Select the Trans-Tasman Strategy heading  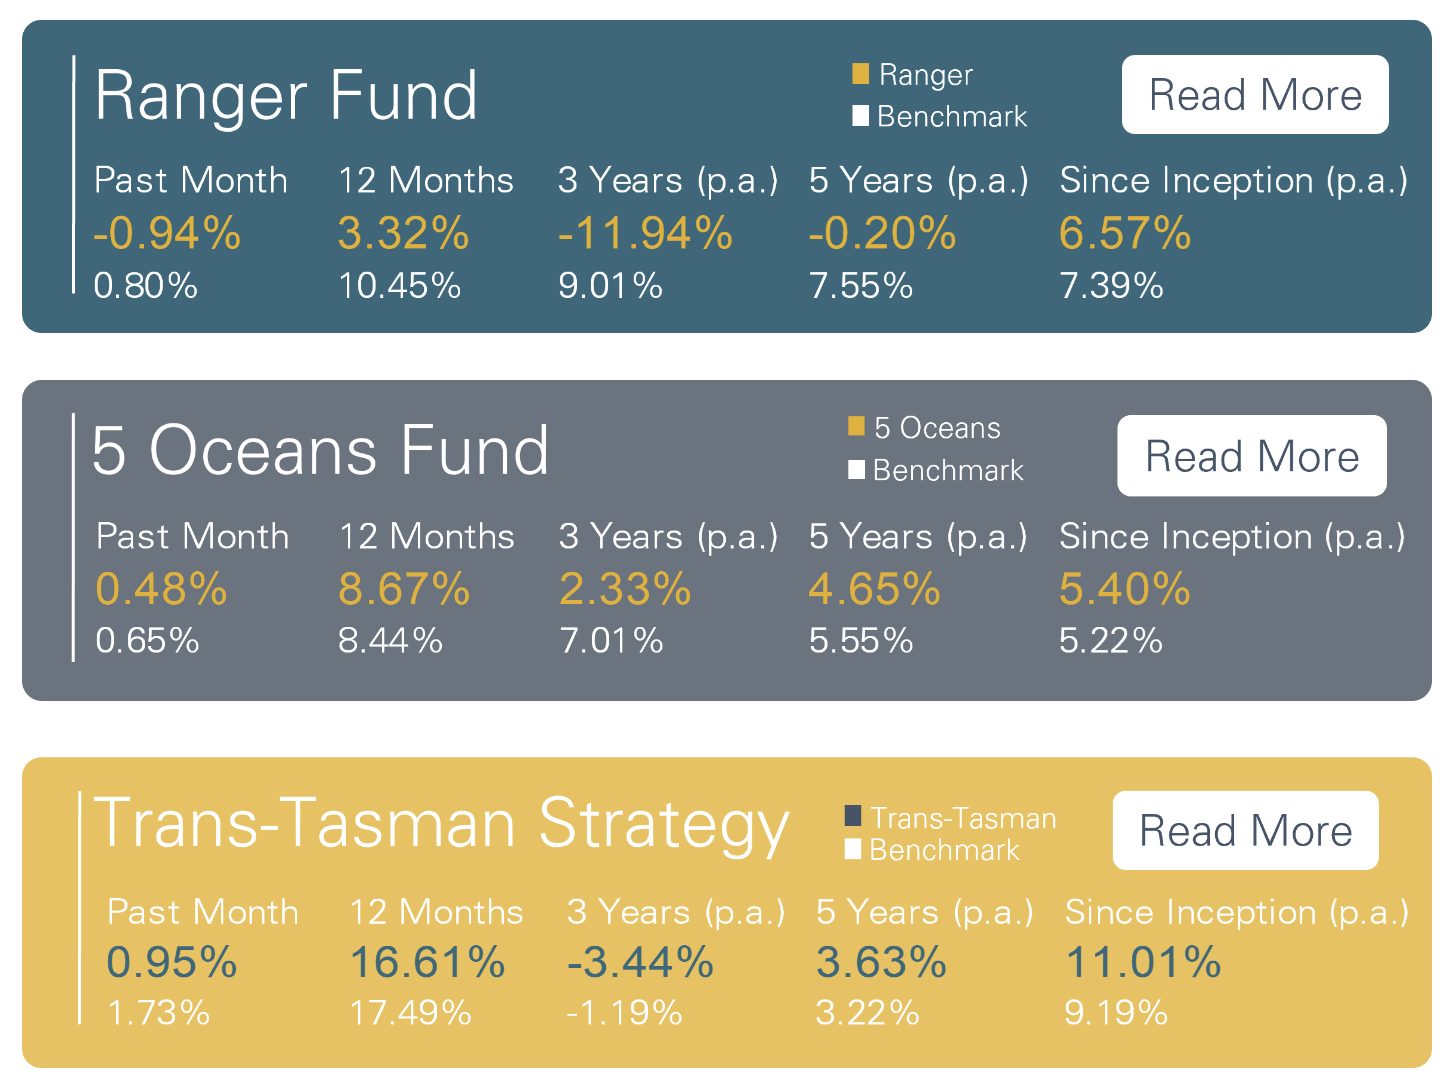[x=441, y=825]
